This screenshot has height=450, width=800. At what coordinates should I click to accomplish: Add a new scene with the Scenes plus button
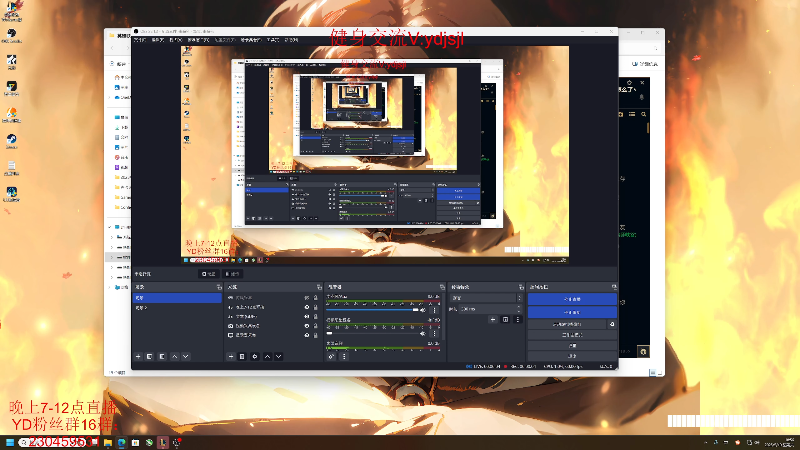point(138,357)
